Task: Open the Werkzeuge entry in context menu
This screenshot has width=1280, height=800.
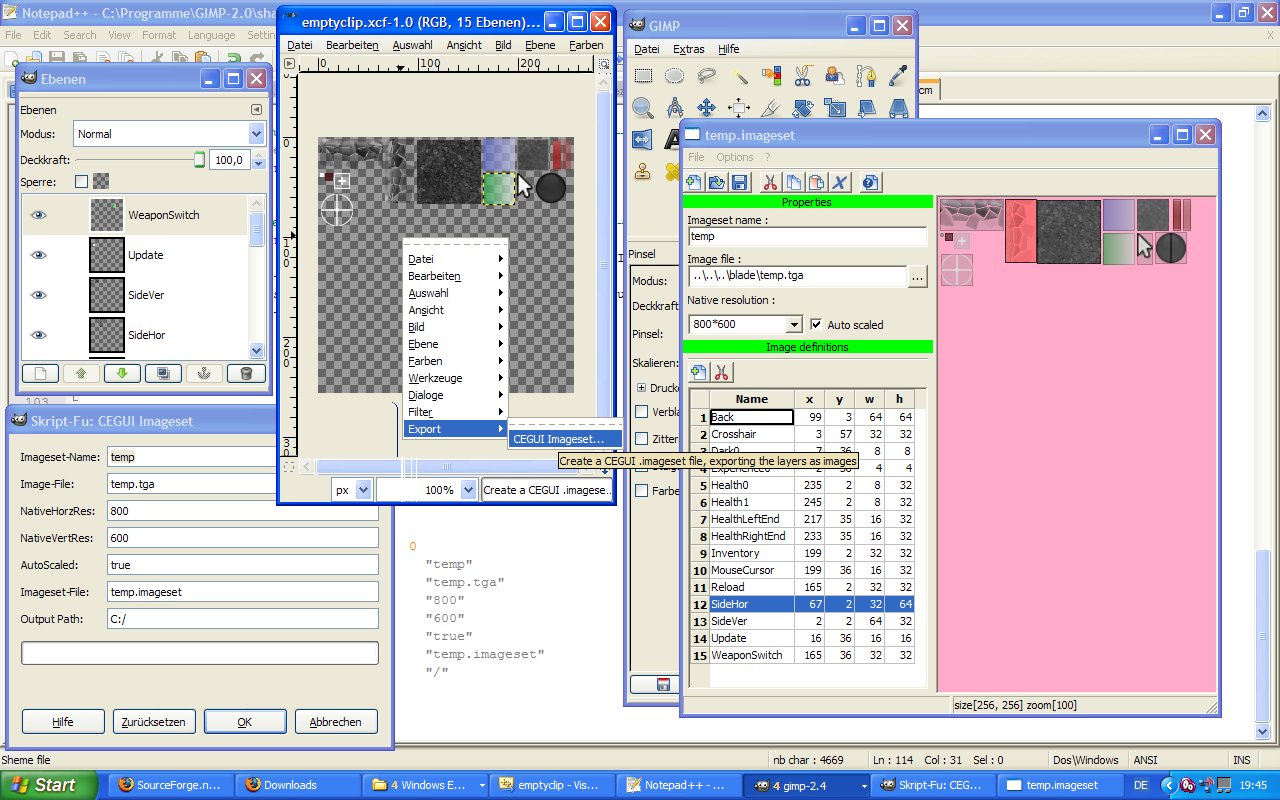Action: [435, 378]
